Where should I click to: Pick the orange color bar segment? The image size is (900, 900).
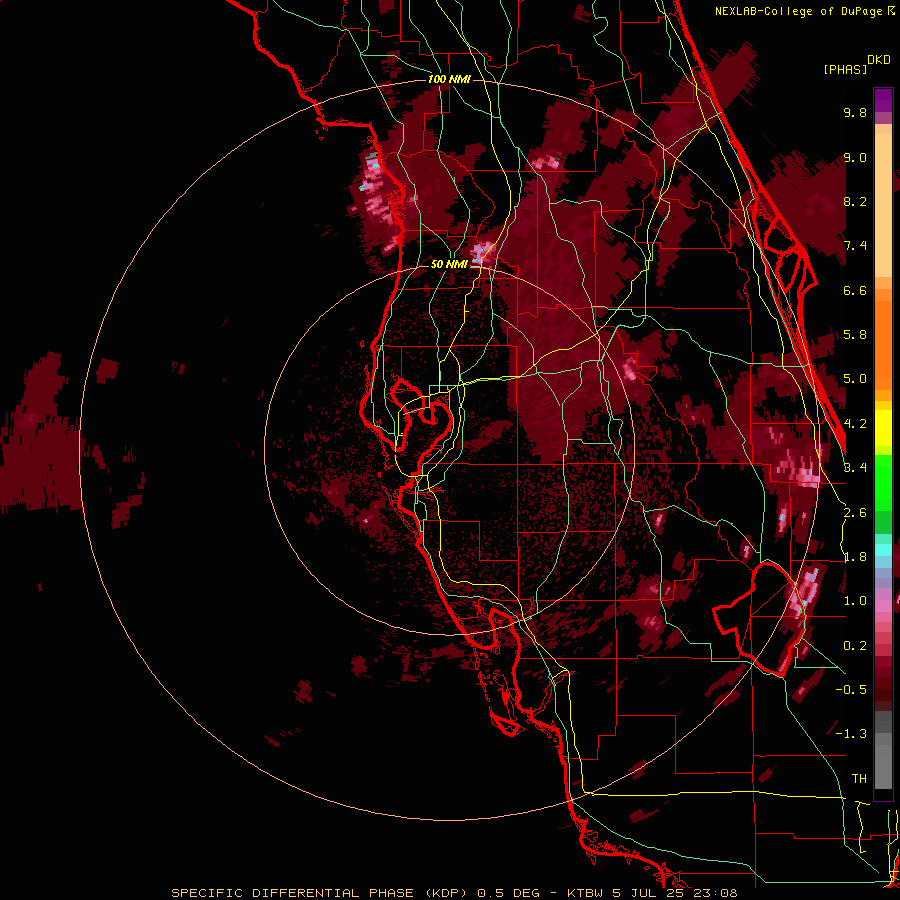(883, 344)
